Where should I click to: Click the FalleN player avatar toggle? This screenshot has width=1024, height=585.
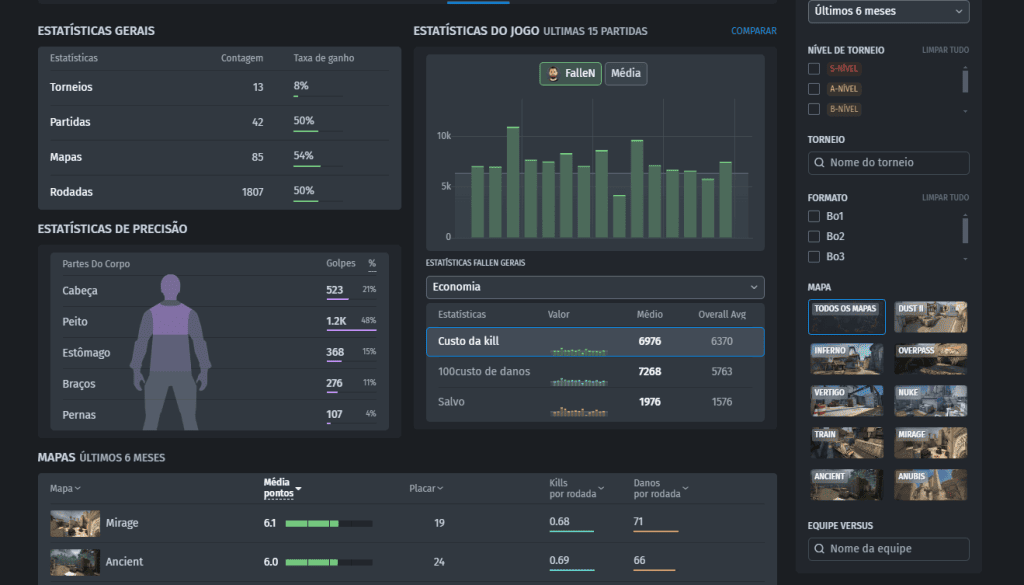[570, 74]
